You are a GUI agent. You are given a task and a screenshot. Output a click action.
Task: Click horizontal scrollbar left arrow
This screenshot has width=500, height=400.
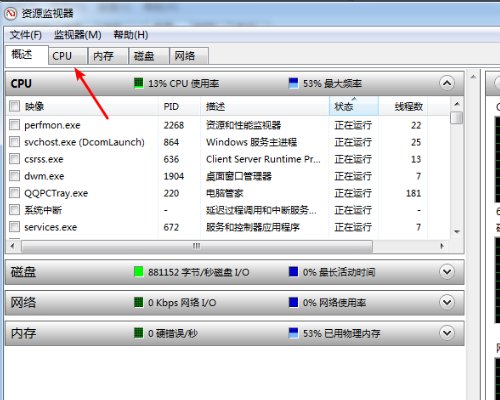[13, 246]
